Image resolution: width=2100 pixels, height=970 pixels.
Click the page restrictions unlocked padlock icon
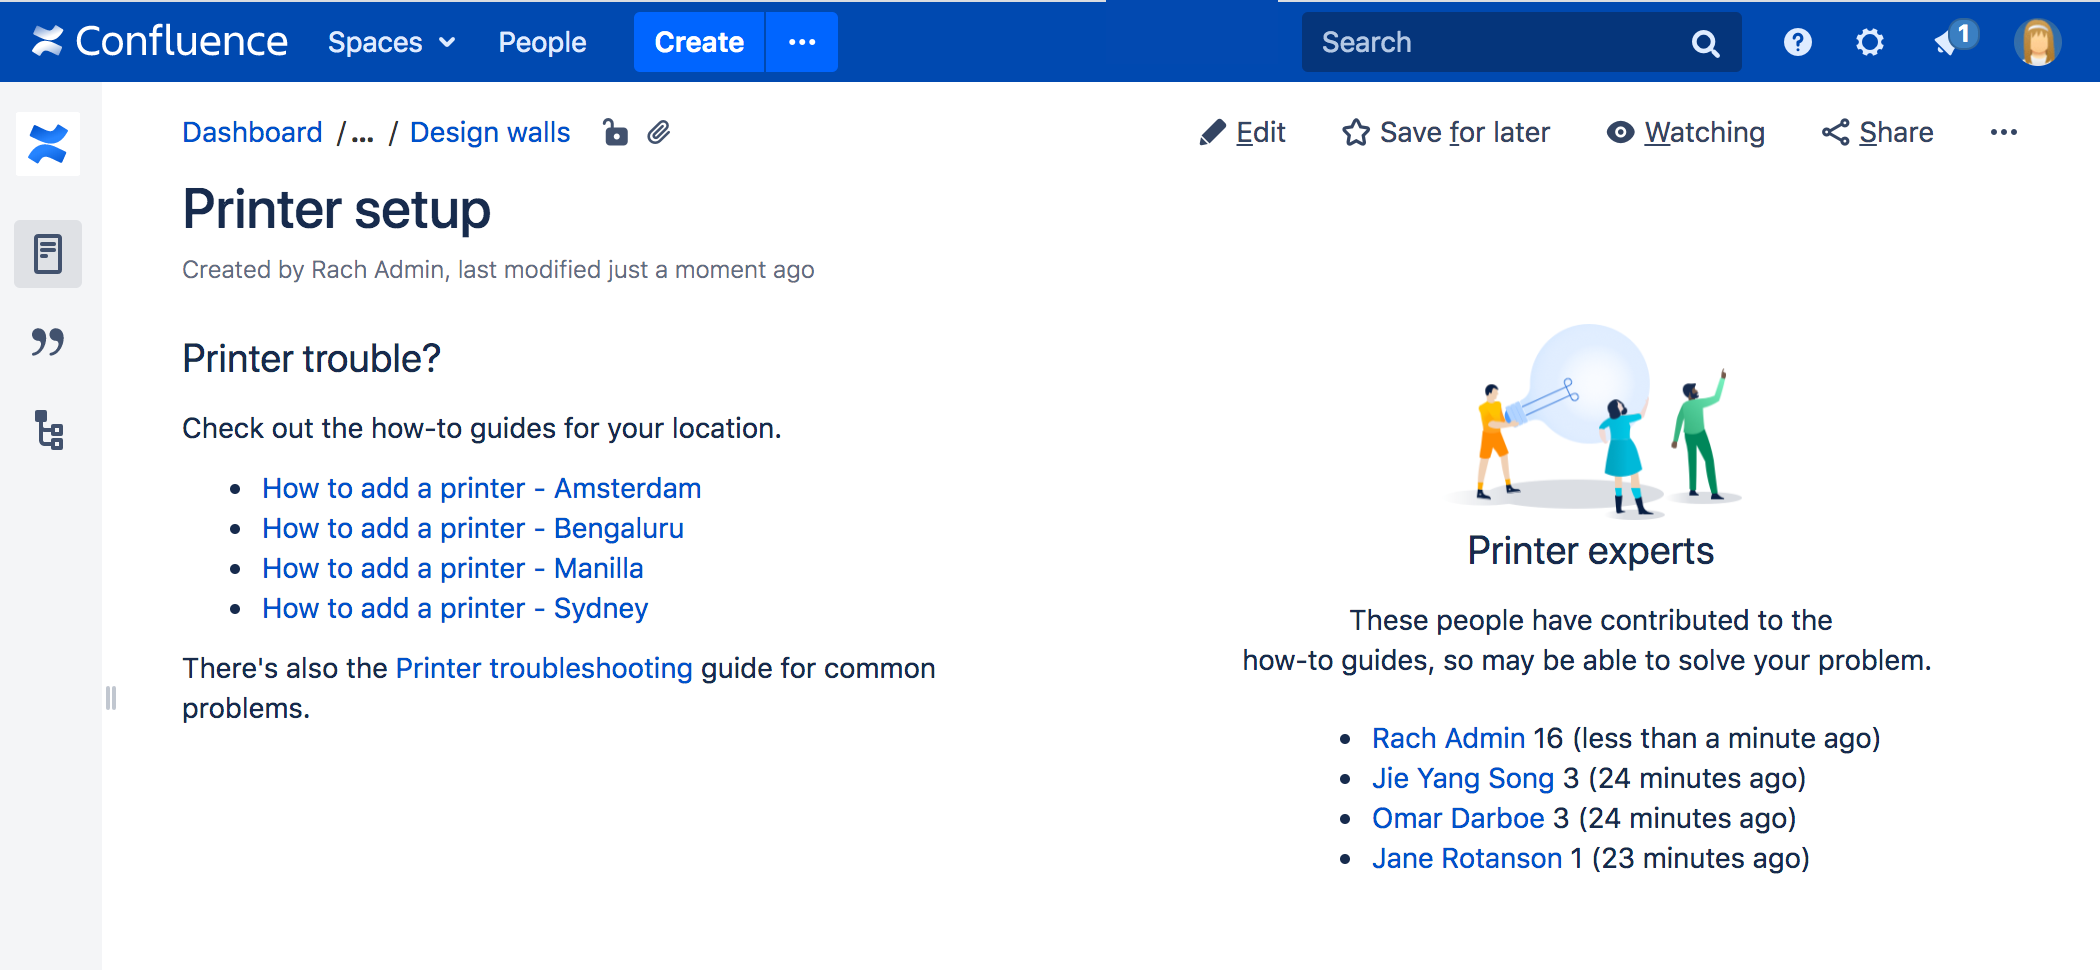[x=615, y=133]
